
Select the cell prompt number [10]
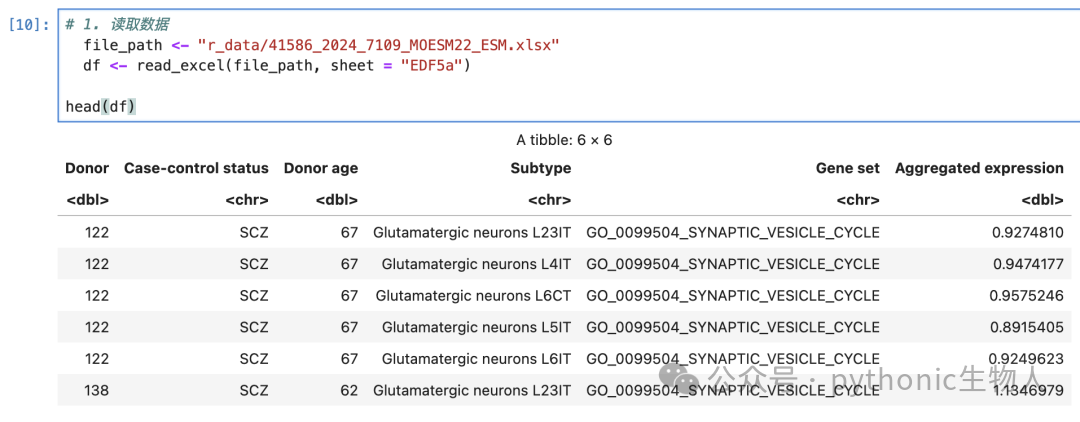tap(28, 25)
